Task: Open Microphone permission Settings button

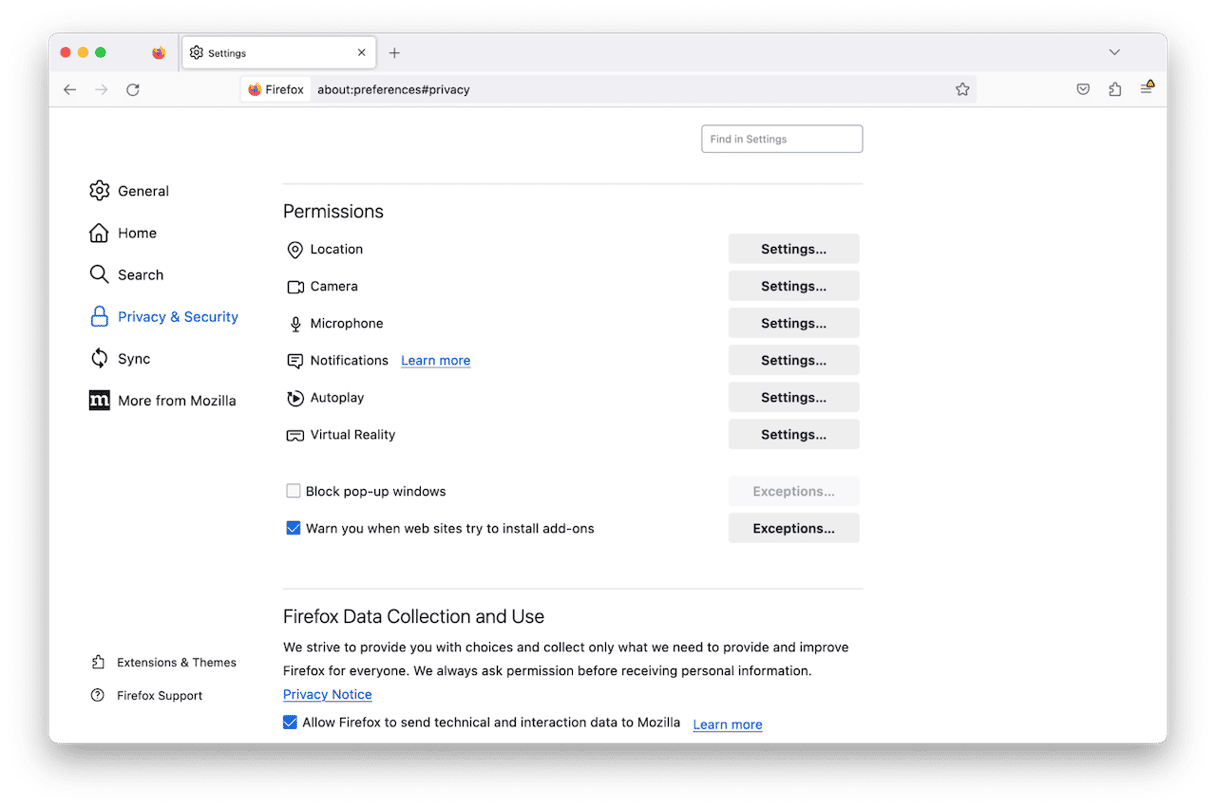Action: (x=793, y=323)
